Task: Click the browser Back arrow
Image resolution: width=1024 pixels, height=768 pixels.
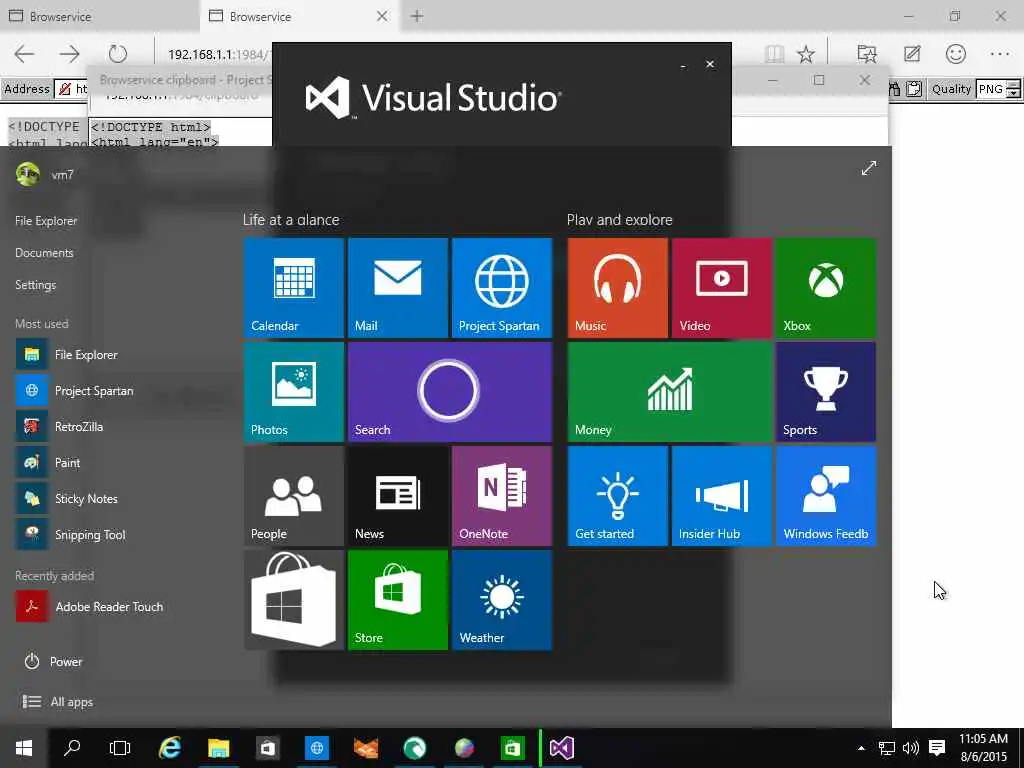Action: click(25, 54)
